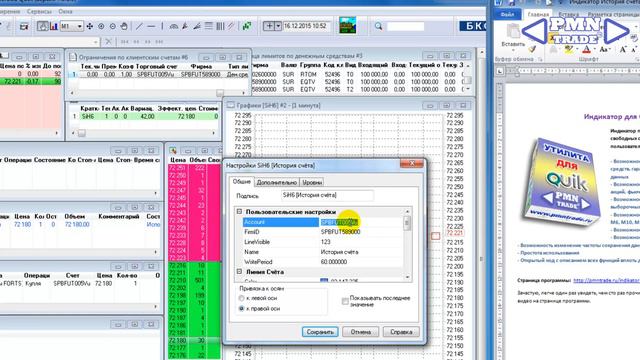Screen dimensions: 640x360
Task: Click the save button in settings dialog
Action: [320, 332]
